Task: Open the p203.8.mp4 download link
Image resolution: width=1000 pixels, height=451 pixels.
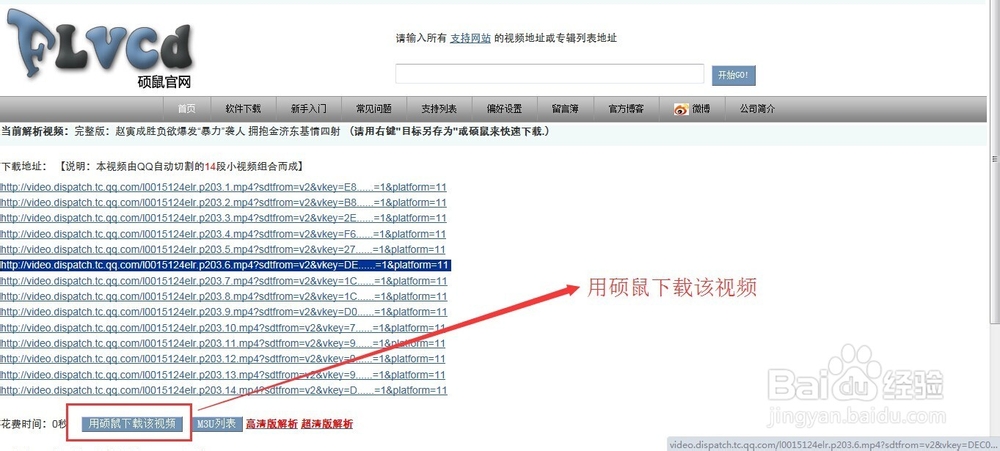Action: [x=223, y=297]
